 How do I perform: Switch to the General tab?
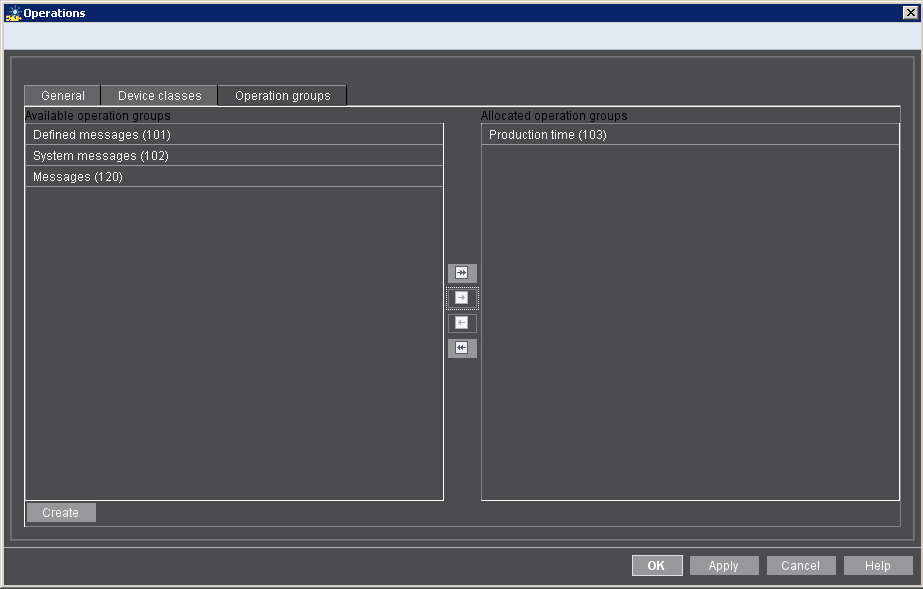tap(62, 95)
